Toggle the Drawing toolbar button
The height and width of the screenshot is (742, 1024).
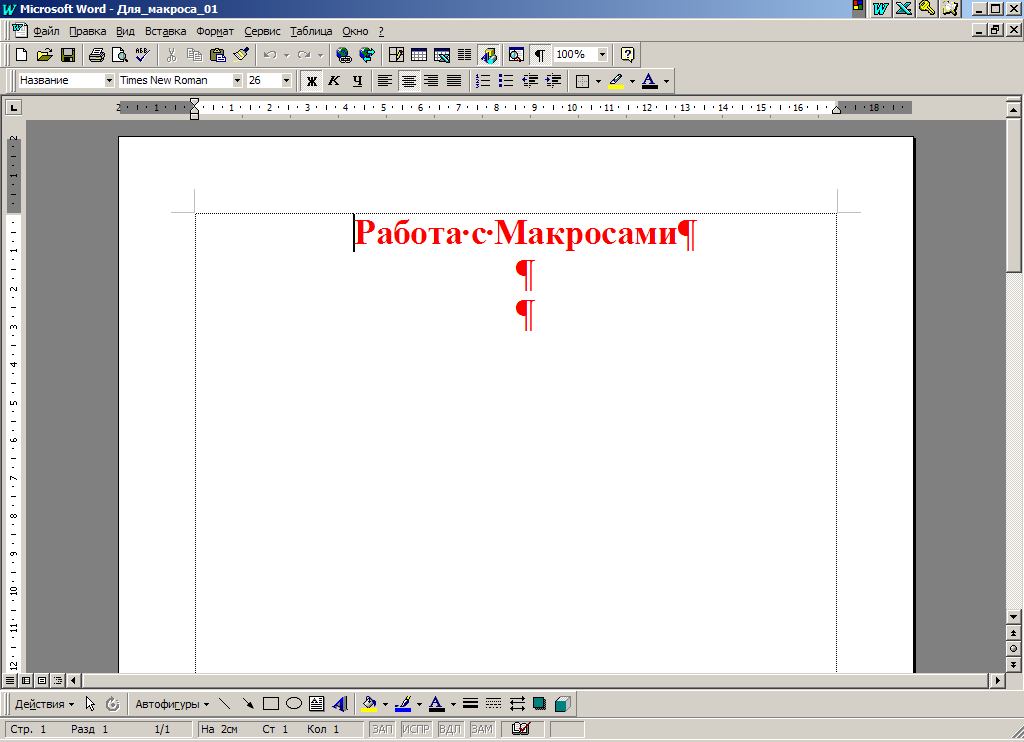pyautogui.click(x=488, y=55)
